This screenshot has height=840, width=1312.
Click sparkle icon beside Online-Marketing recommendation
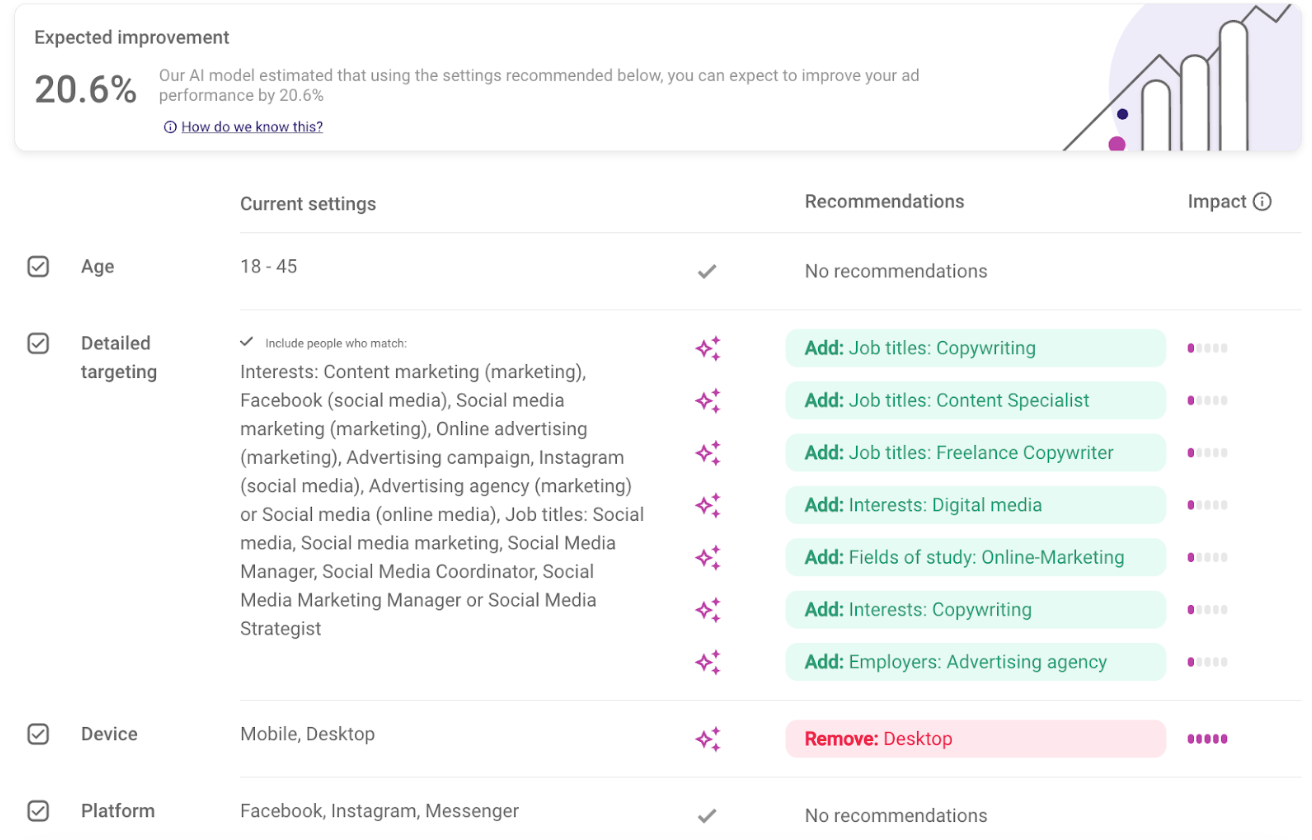coord(708,558)
